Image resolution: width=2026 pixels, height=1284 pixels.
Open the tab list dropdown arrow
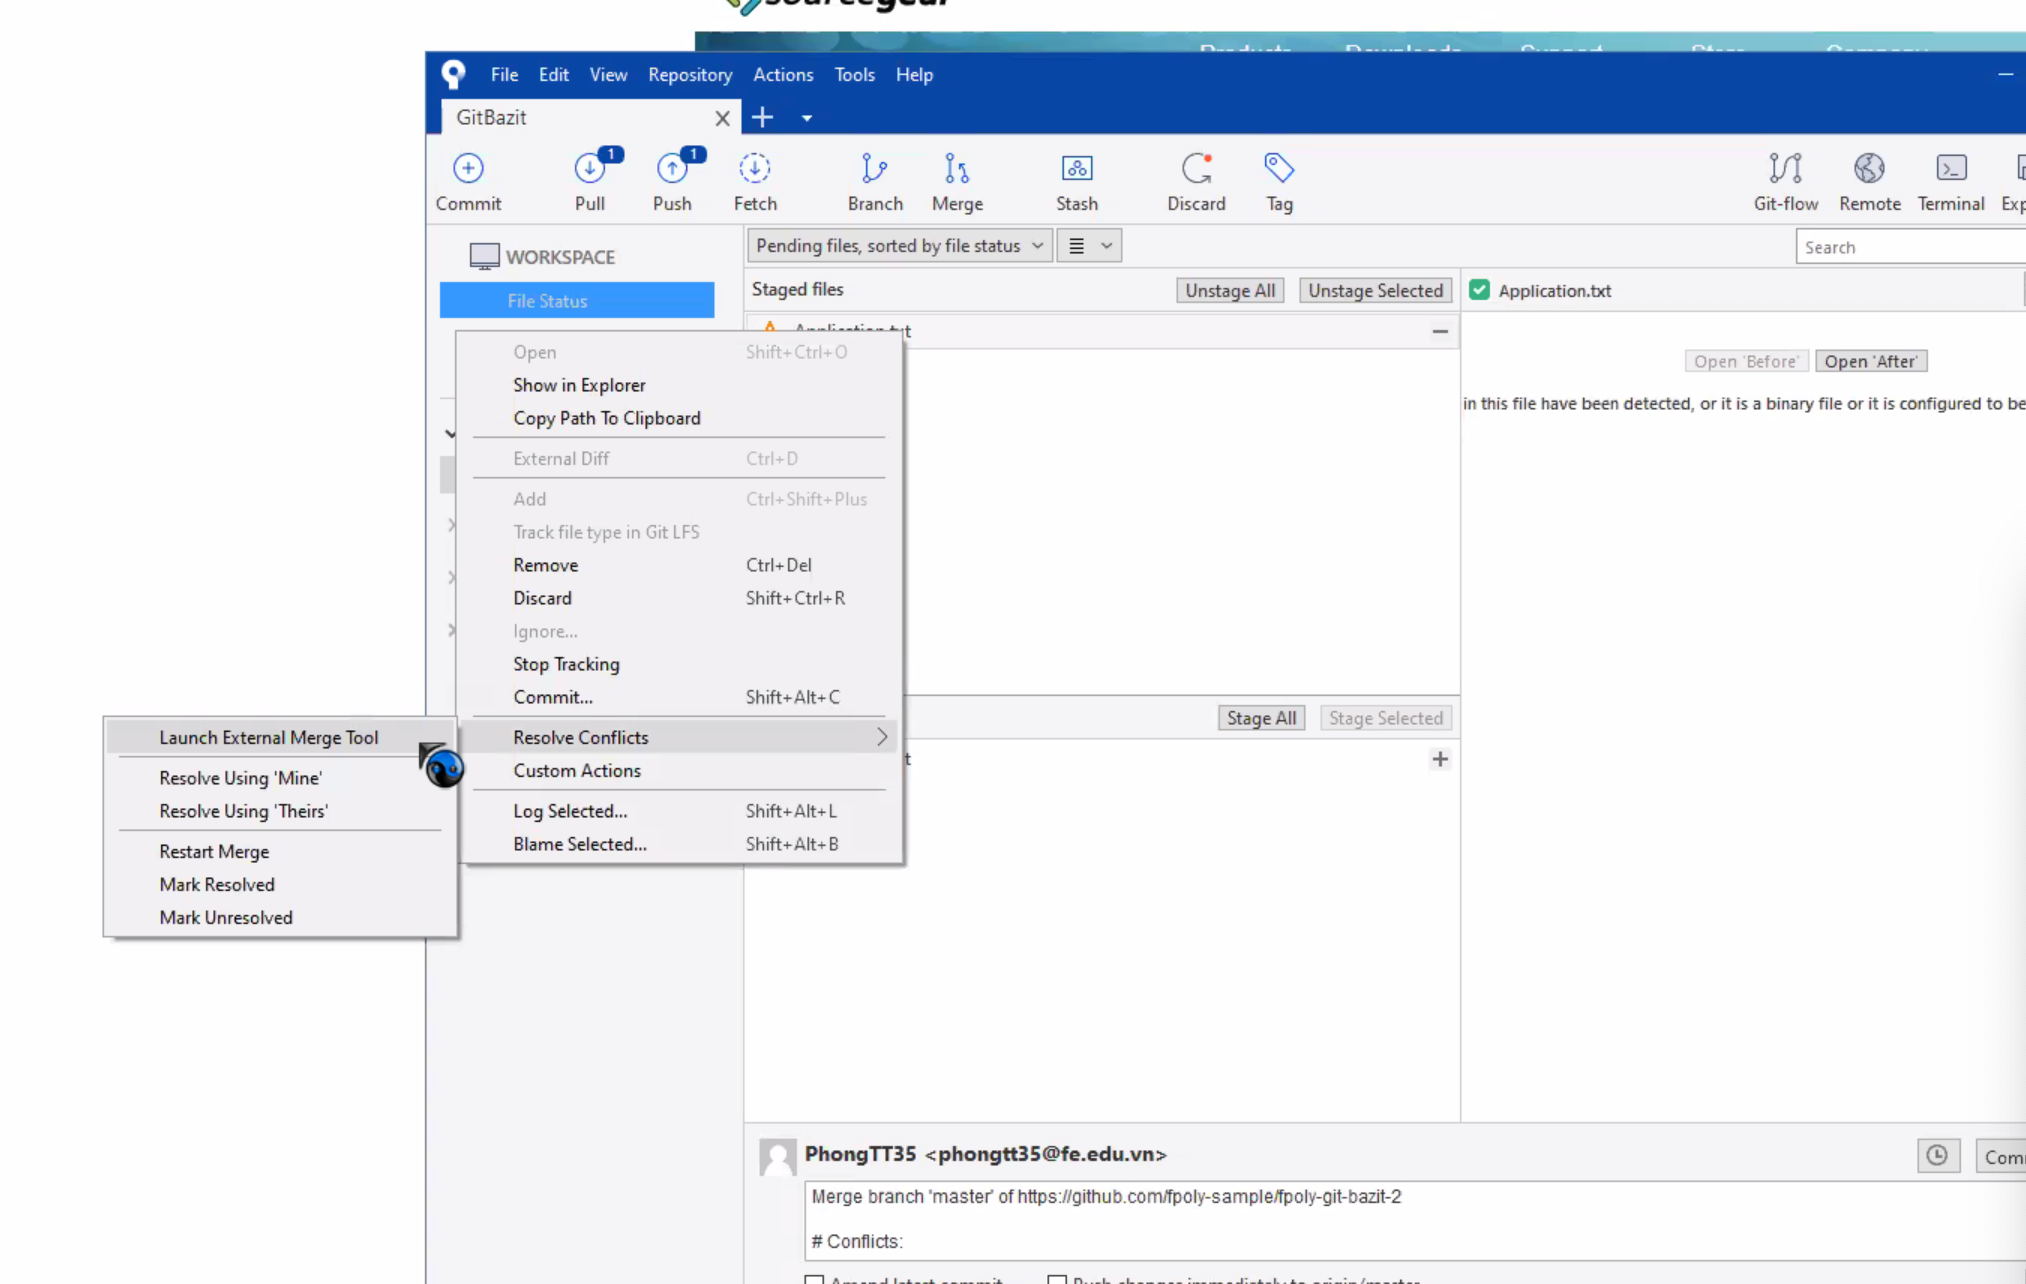(x=806, y=118)
